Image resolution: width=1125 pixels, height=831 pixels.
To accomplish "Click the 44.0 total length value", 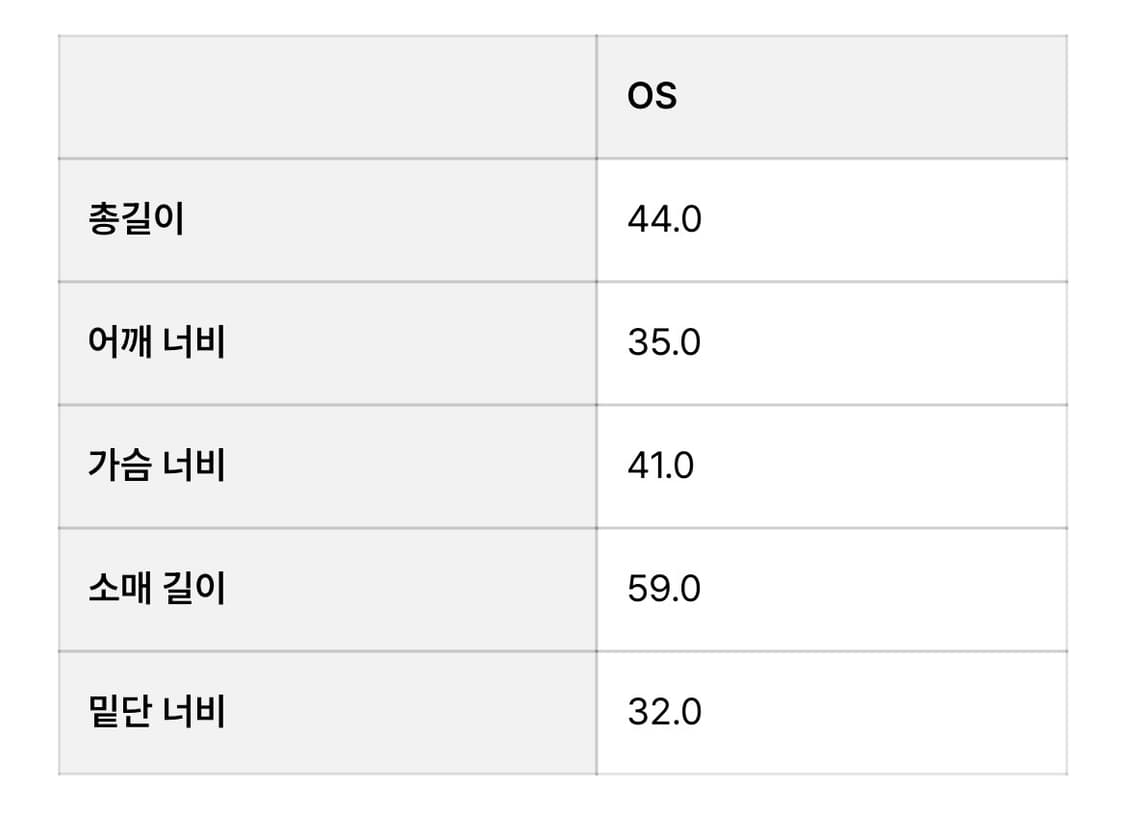I will click(x=664, y=220).
